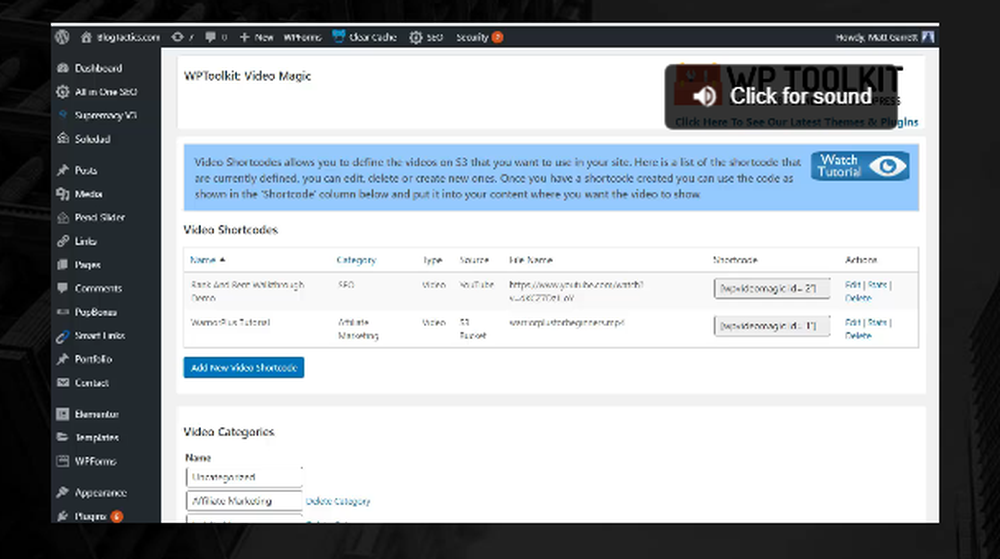Click the Uncategorized category name field
This screenshot has height=559, width=1000.
pos(244,477)
